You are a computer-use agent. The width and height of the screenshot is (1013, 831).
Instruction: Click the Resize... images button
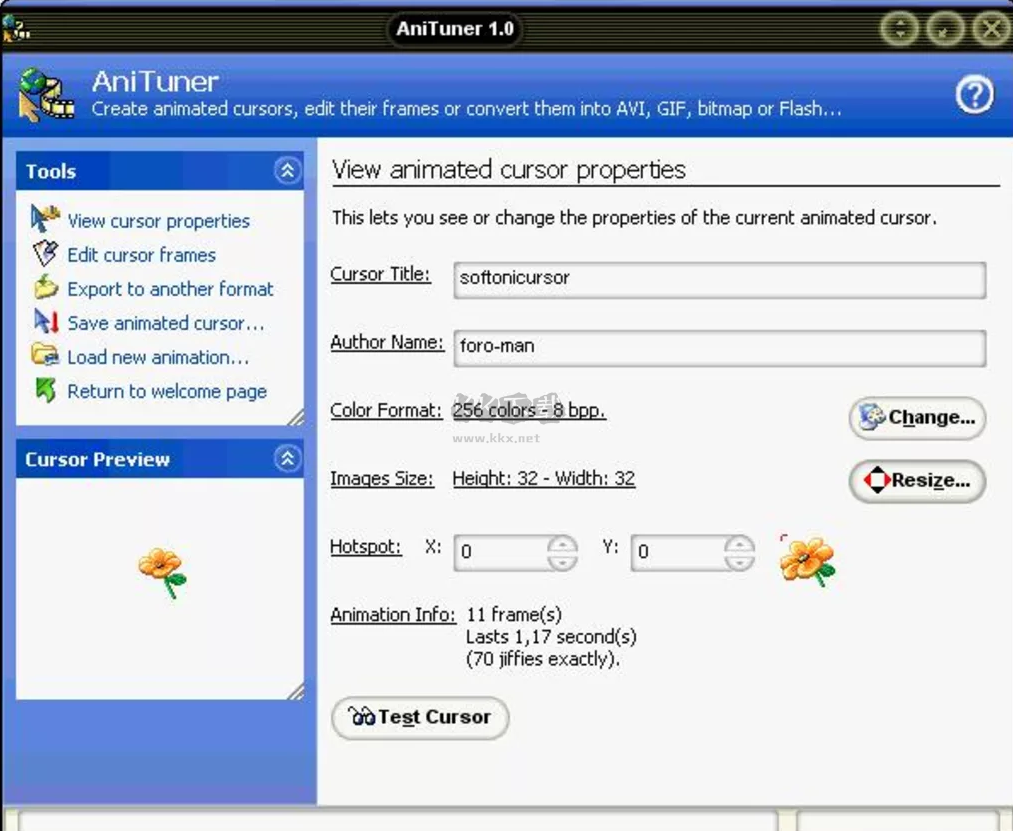[x=917, y=481]
